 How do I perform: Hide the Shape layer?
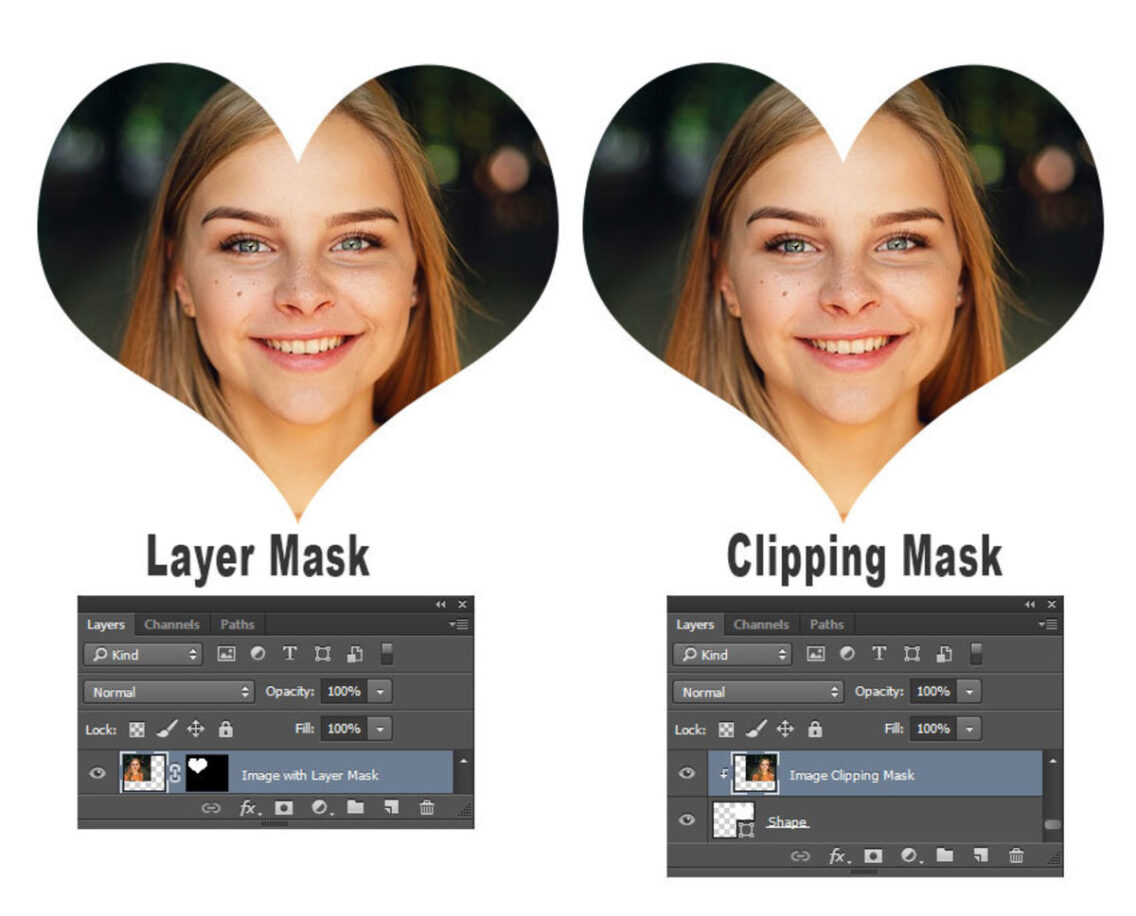[x=685, y=820]
